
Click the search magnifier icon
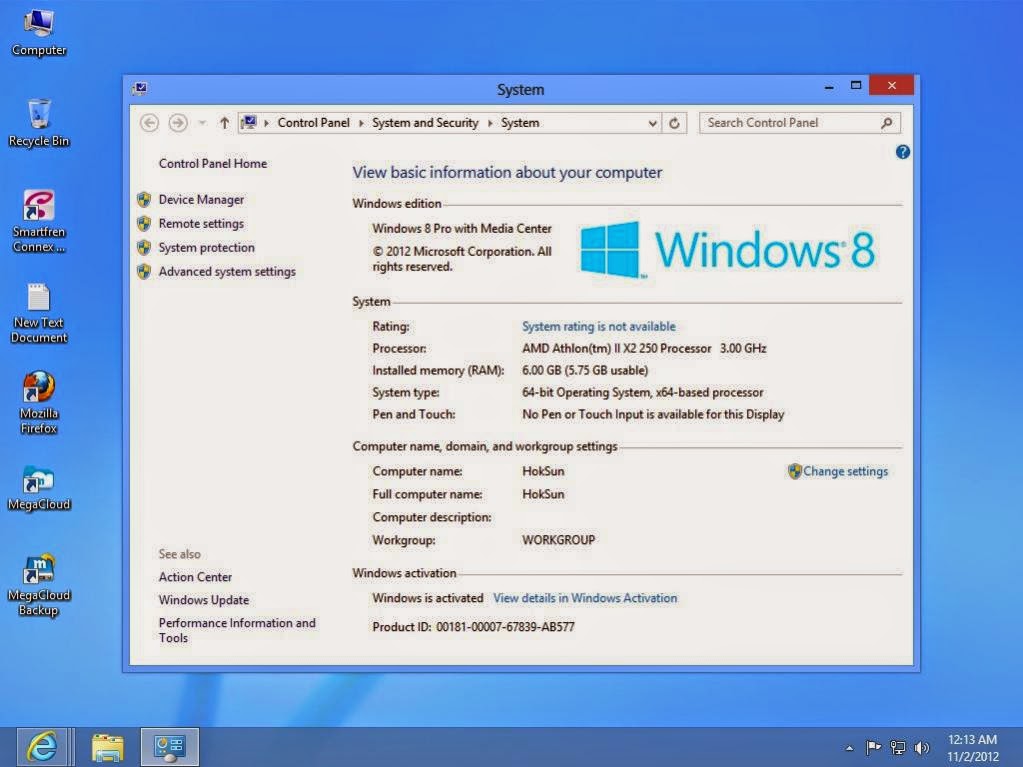tap(887, 123)
